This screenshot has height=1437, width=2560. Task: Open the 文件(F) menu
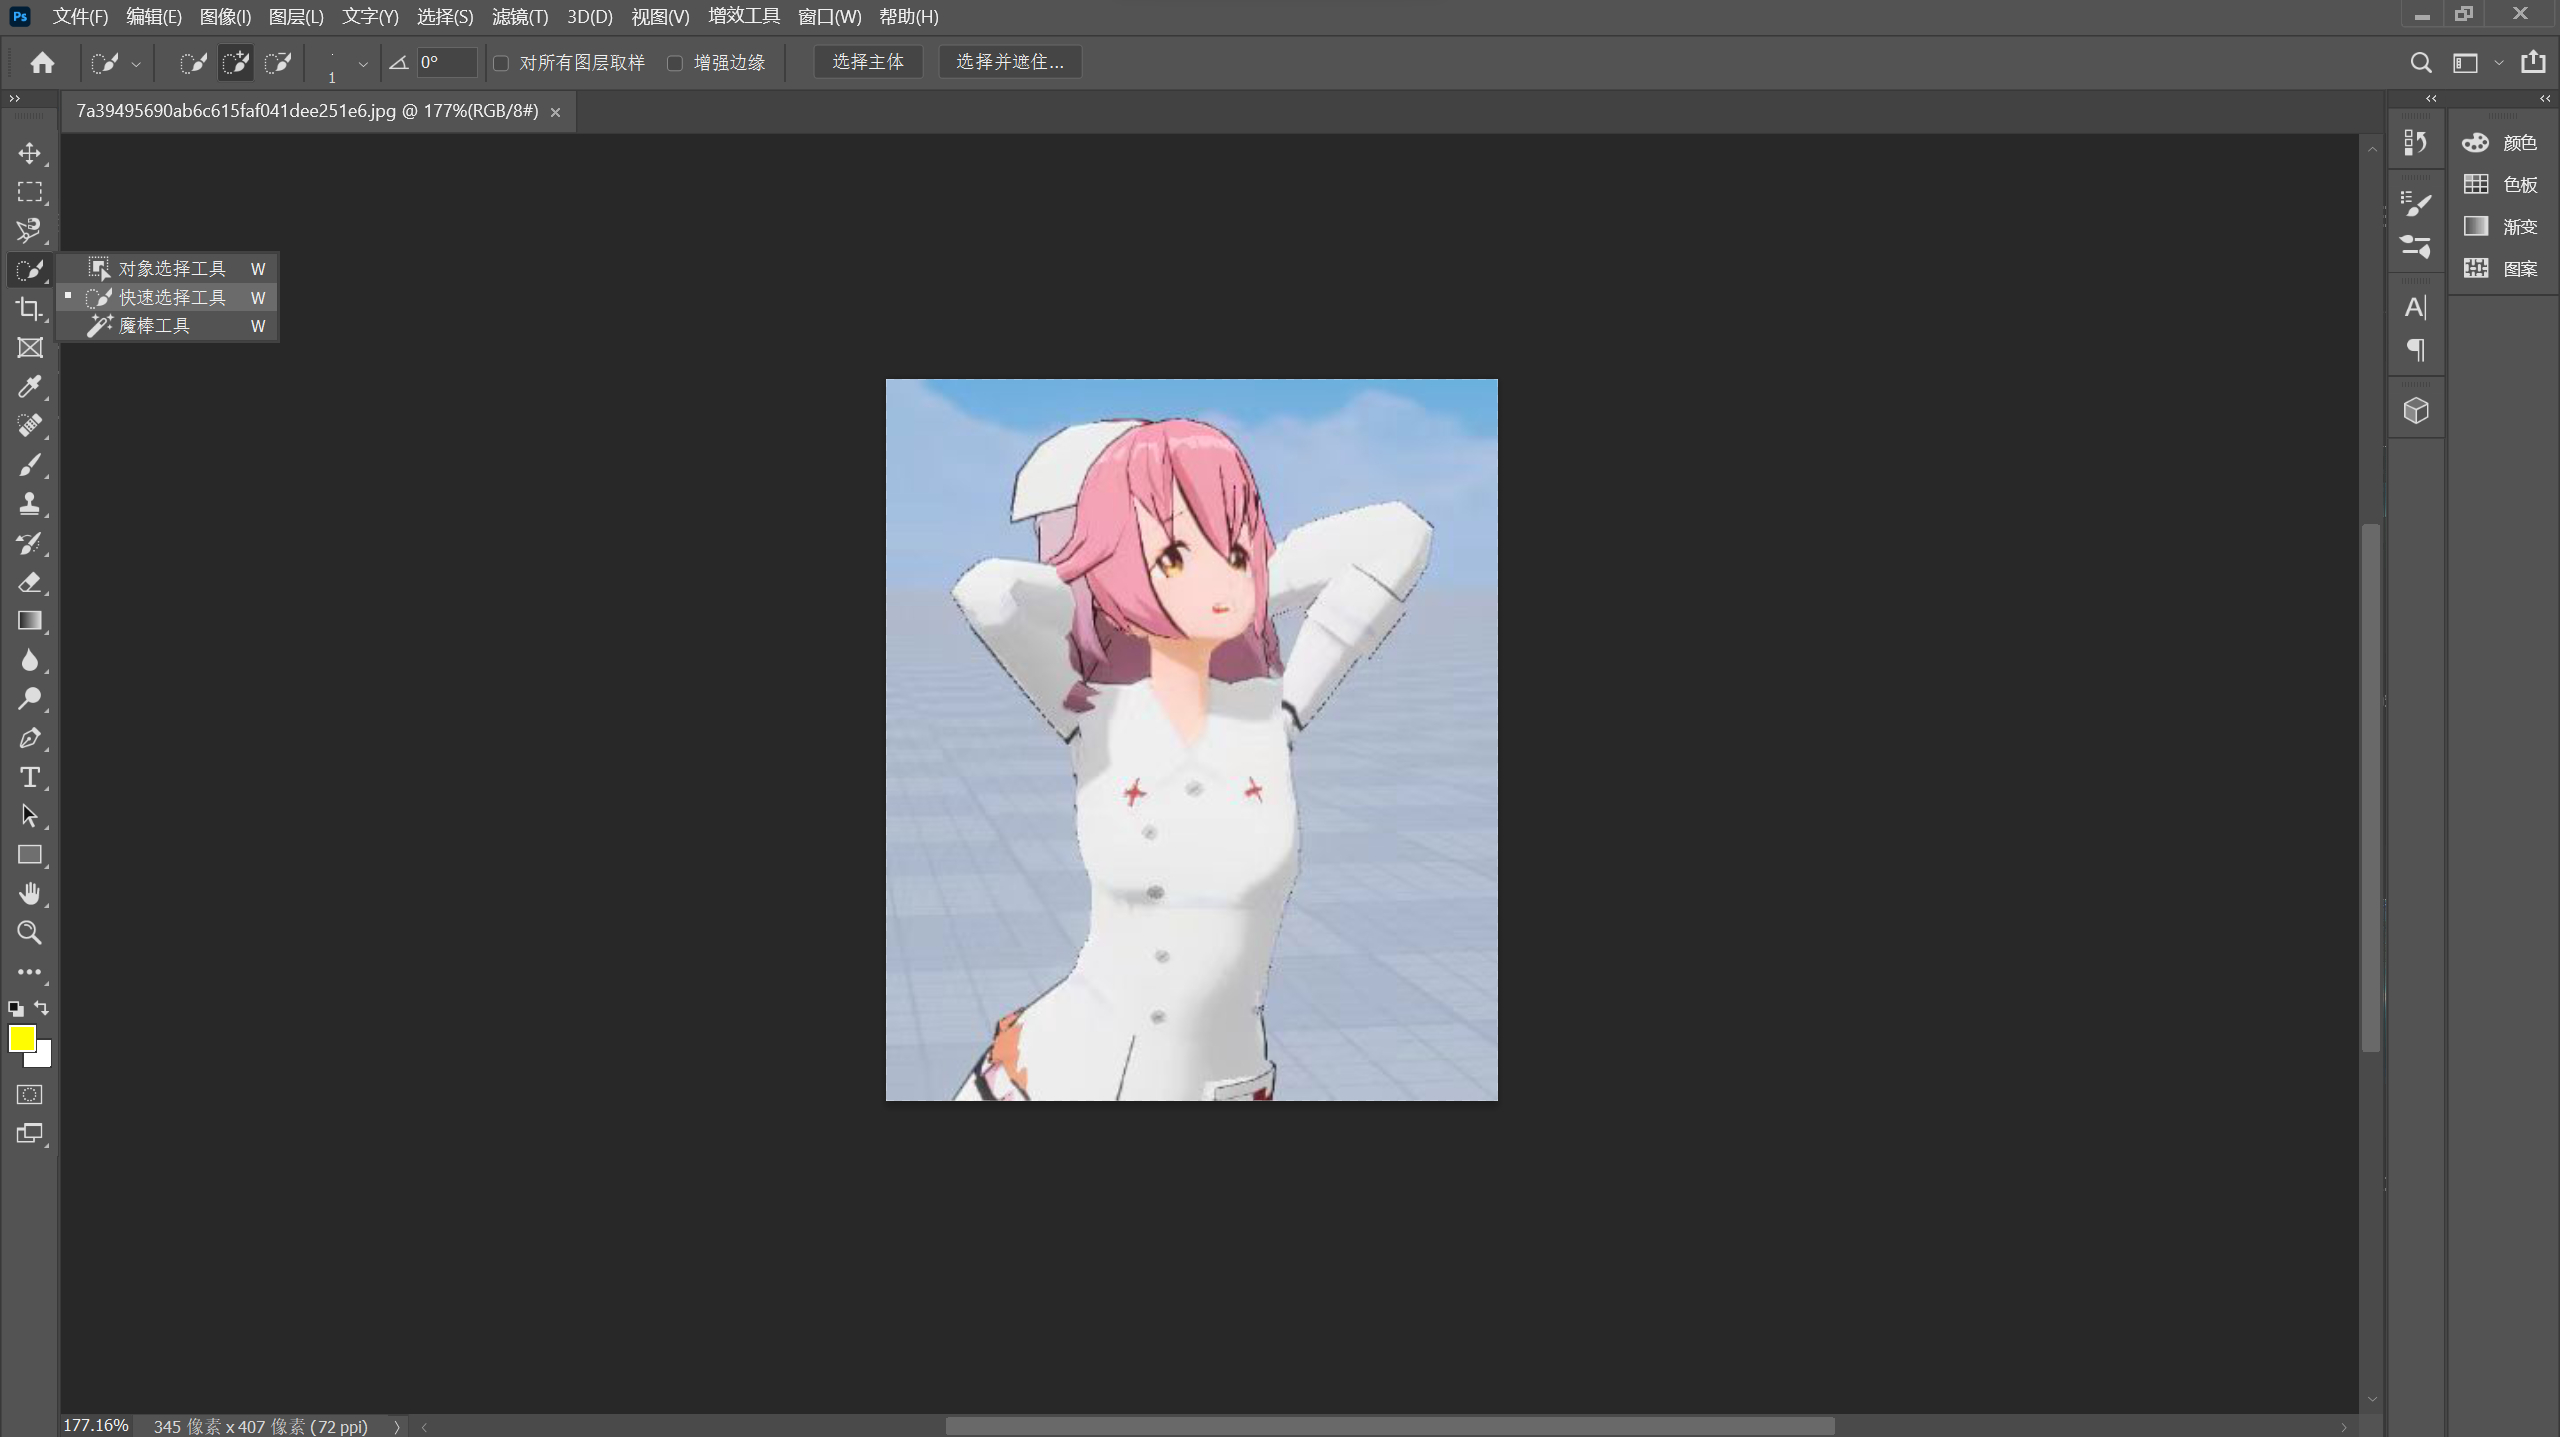point(80,17)
